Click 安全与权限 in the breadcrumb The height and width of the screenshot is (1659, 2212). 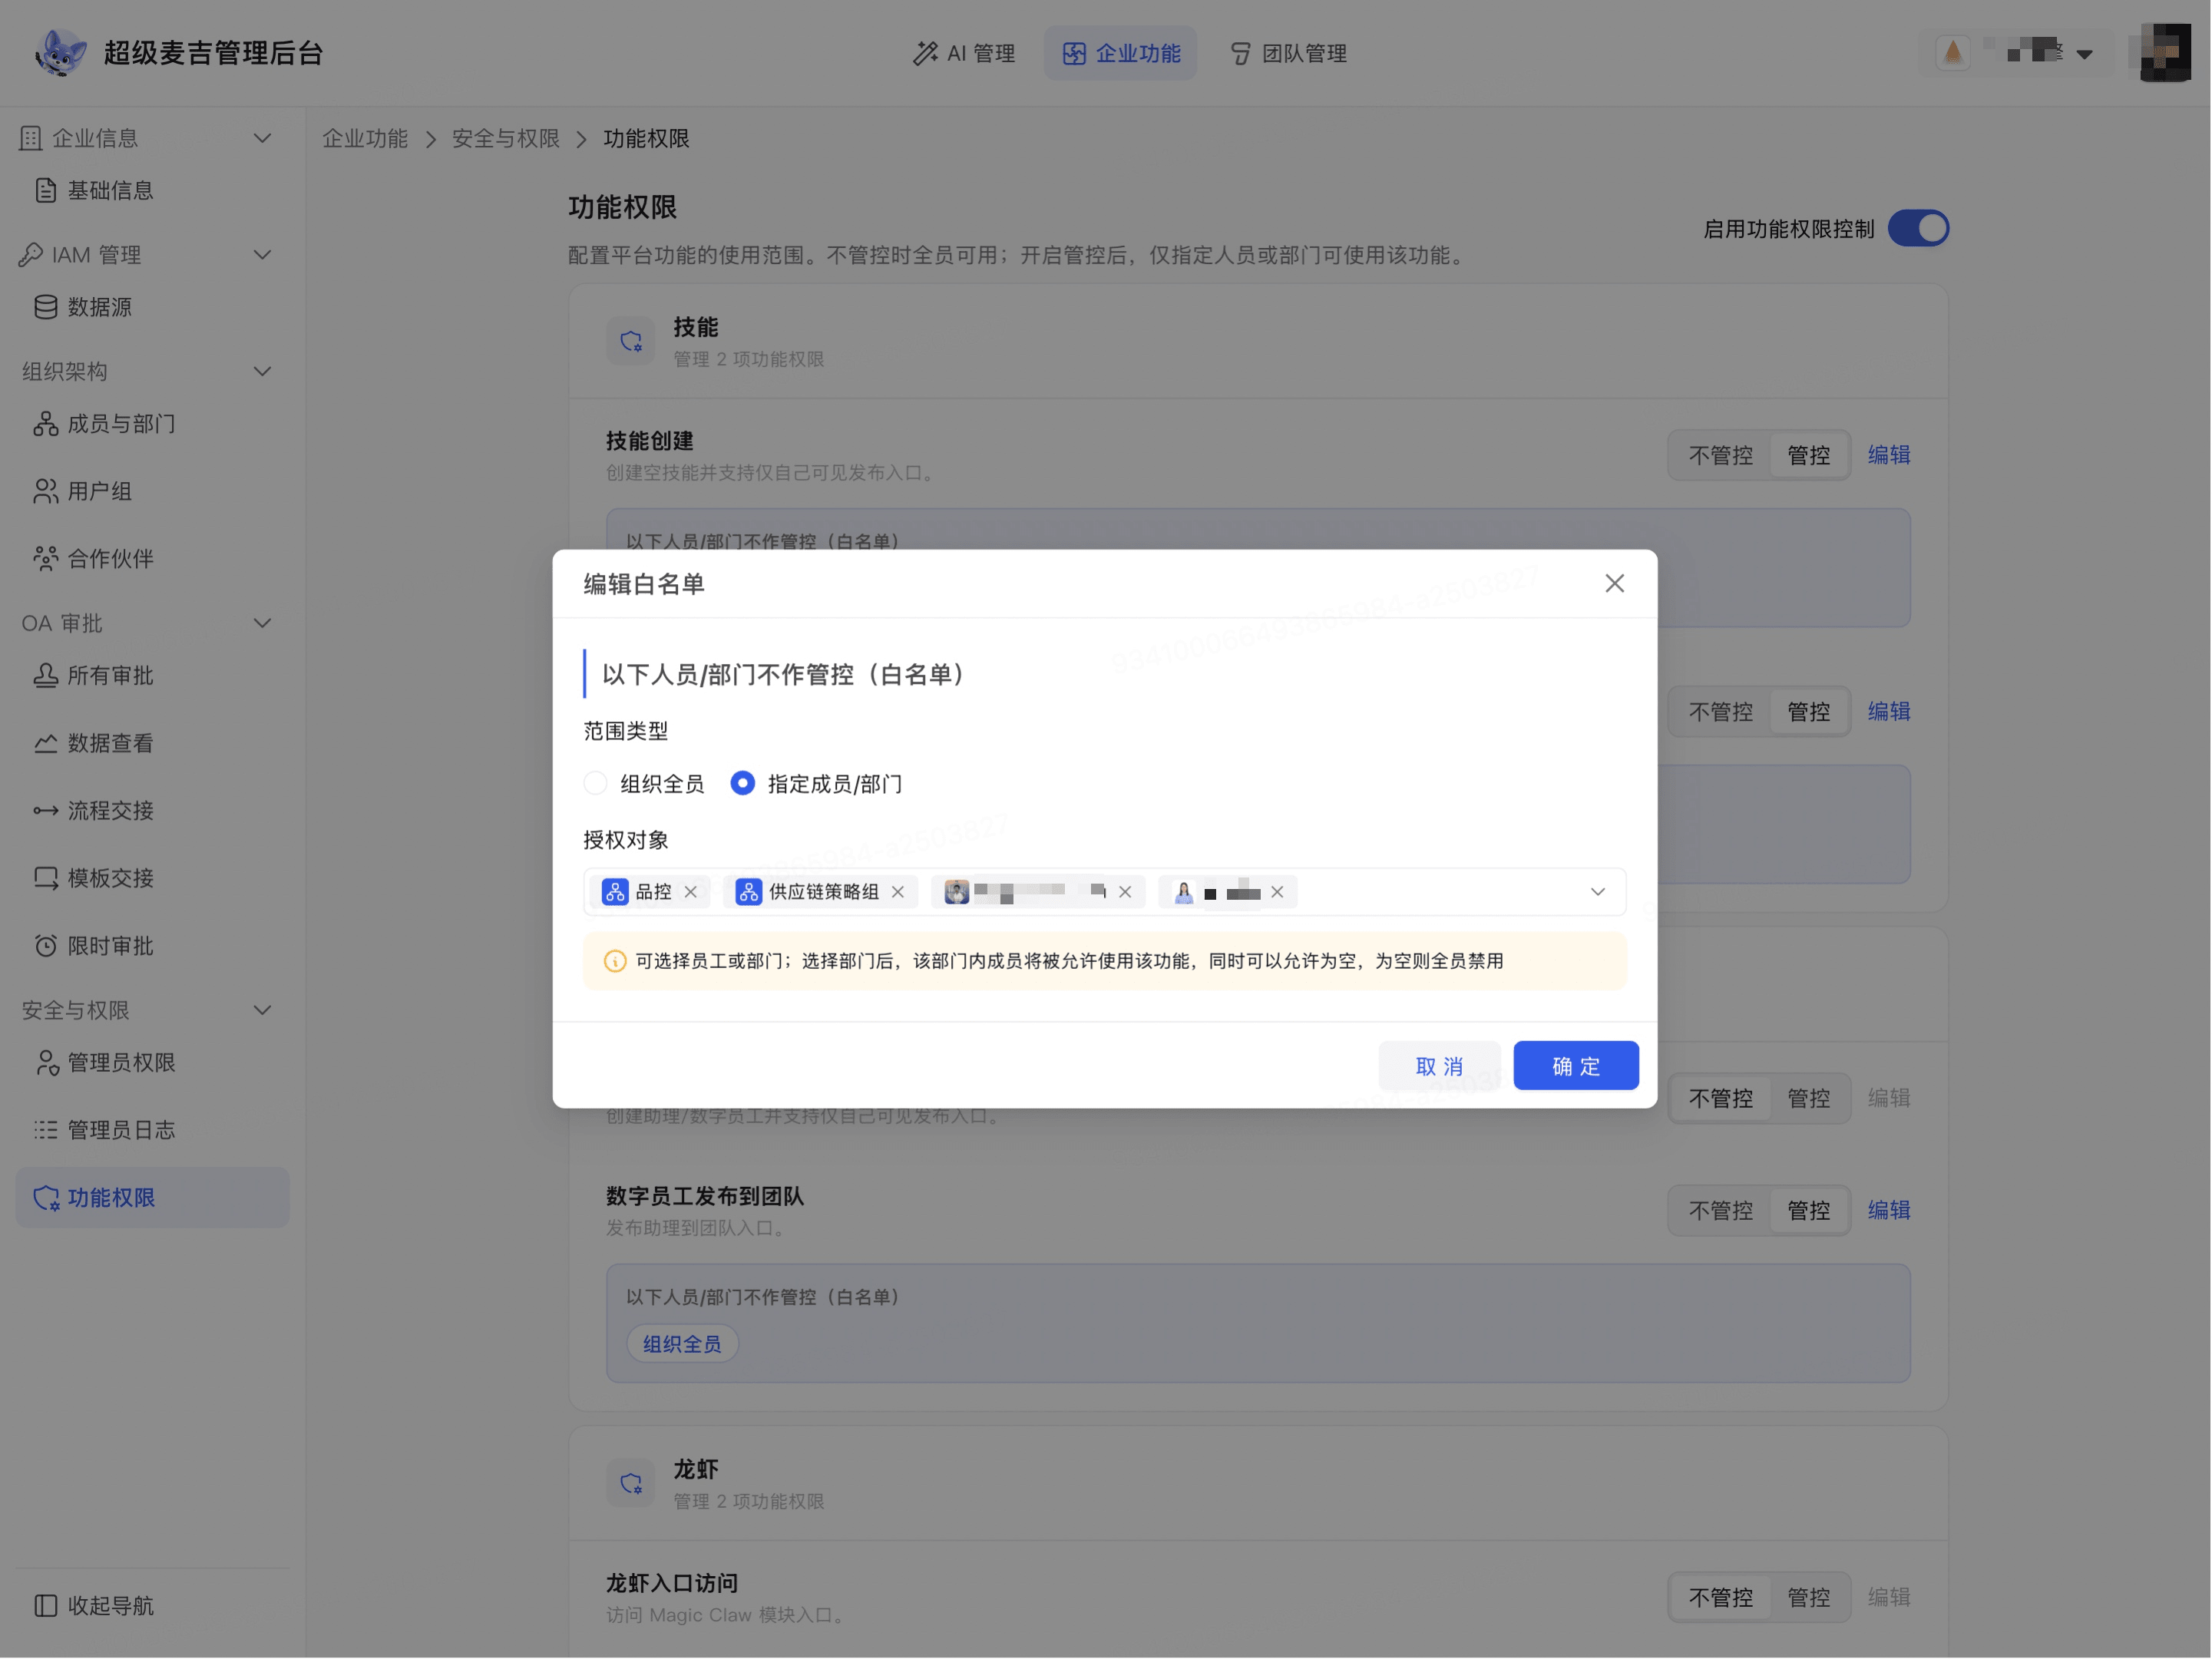click(x=506, y=139)
